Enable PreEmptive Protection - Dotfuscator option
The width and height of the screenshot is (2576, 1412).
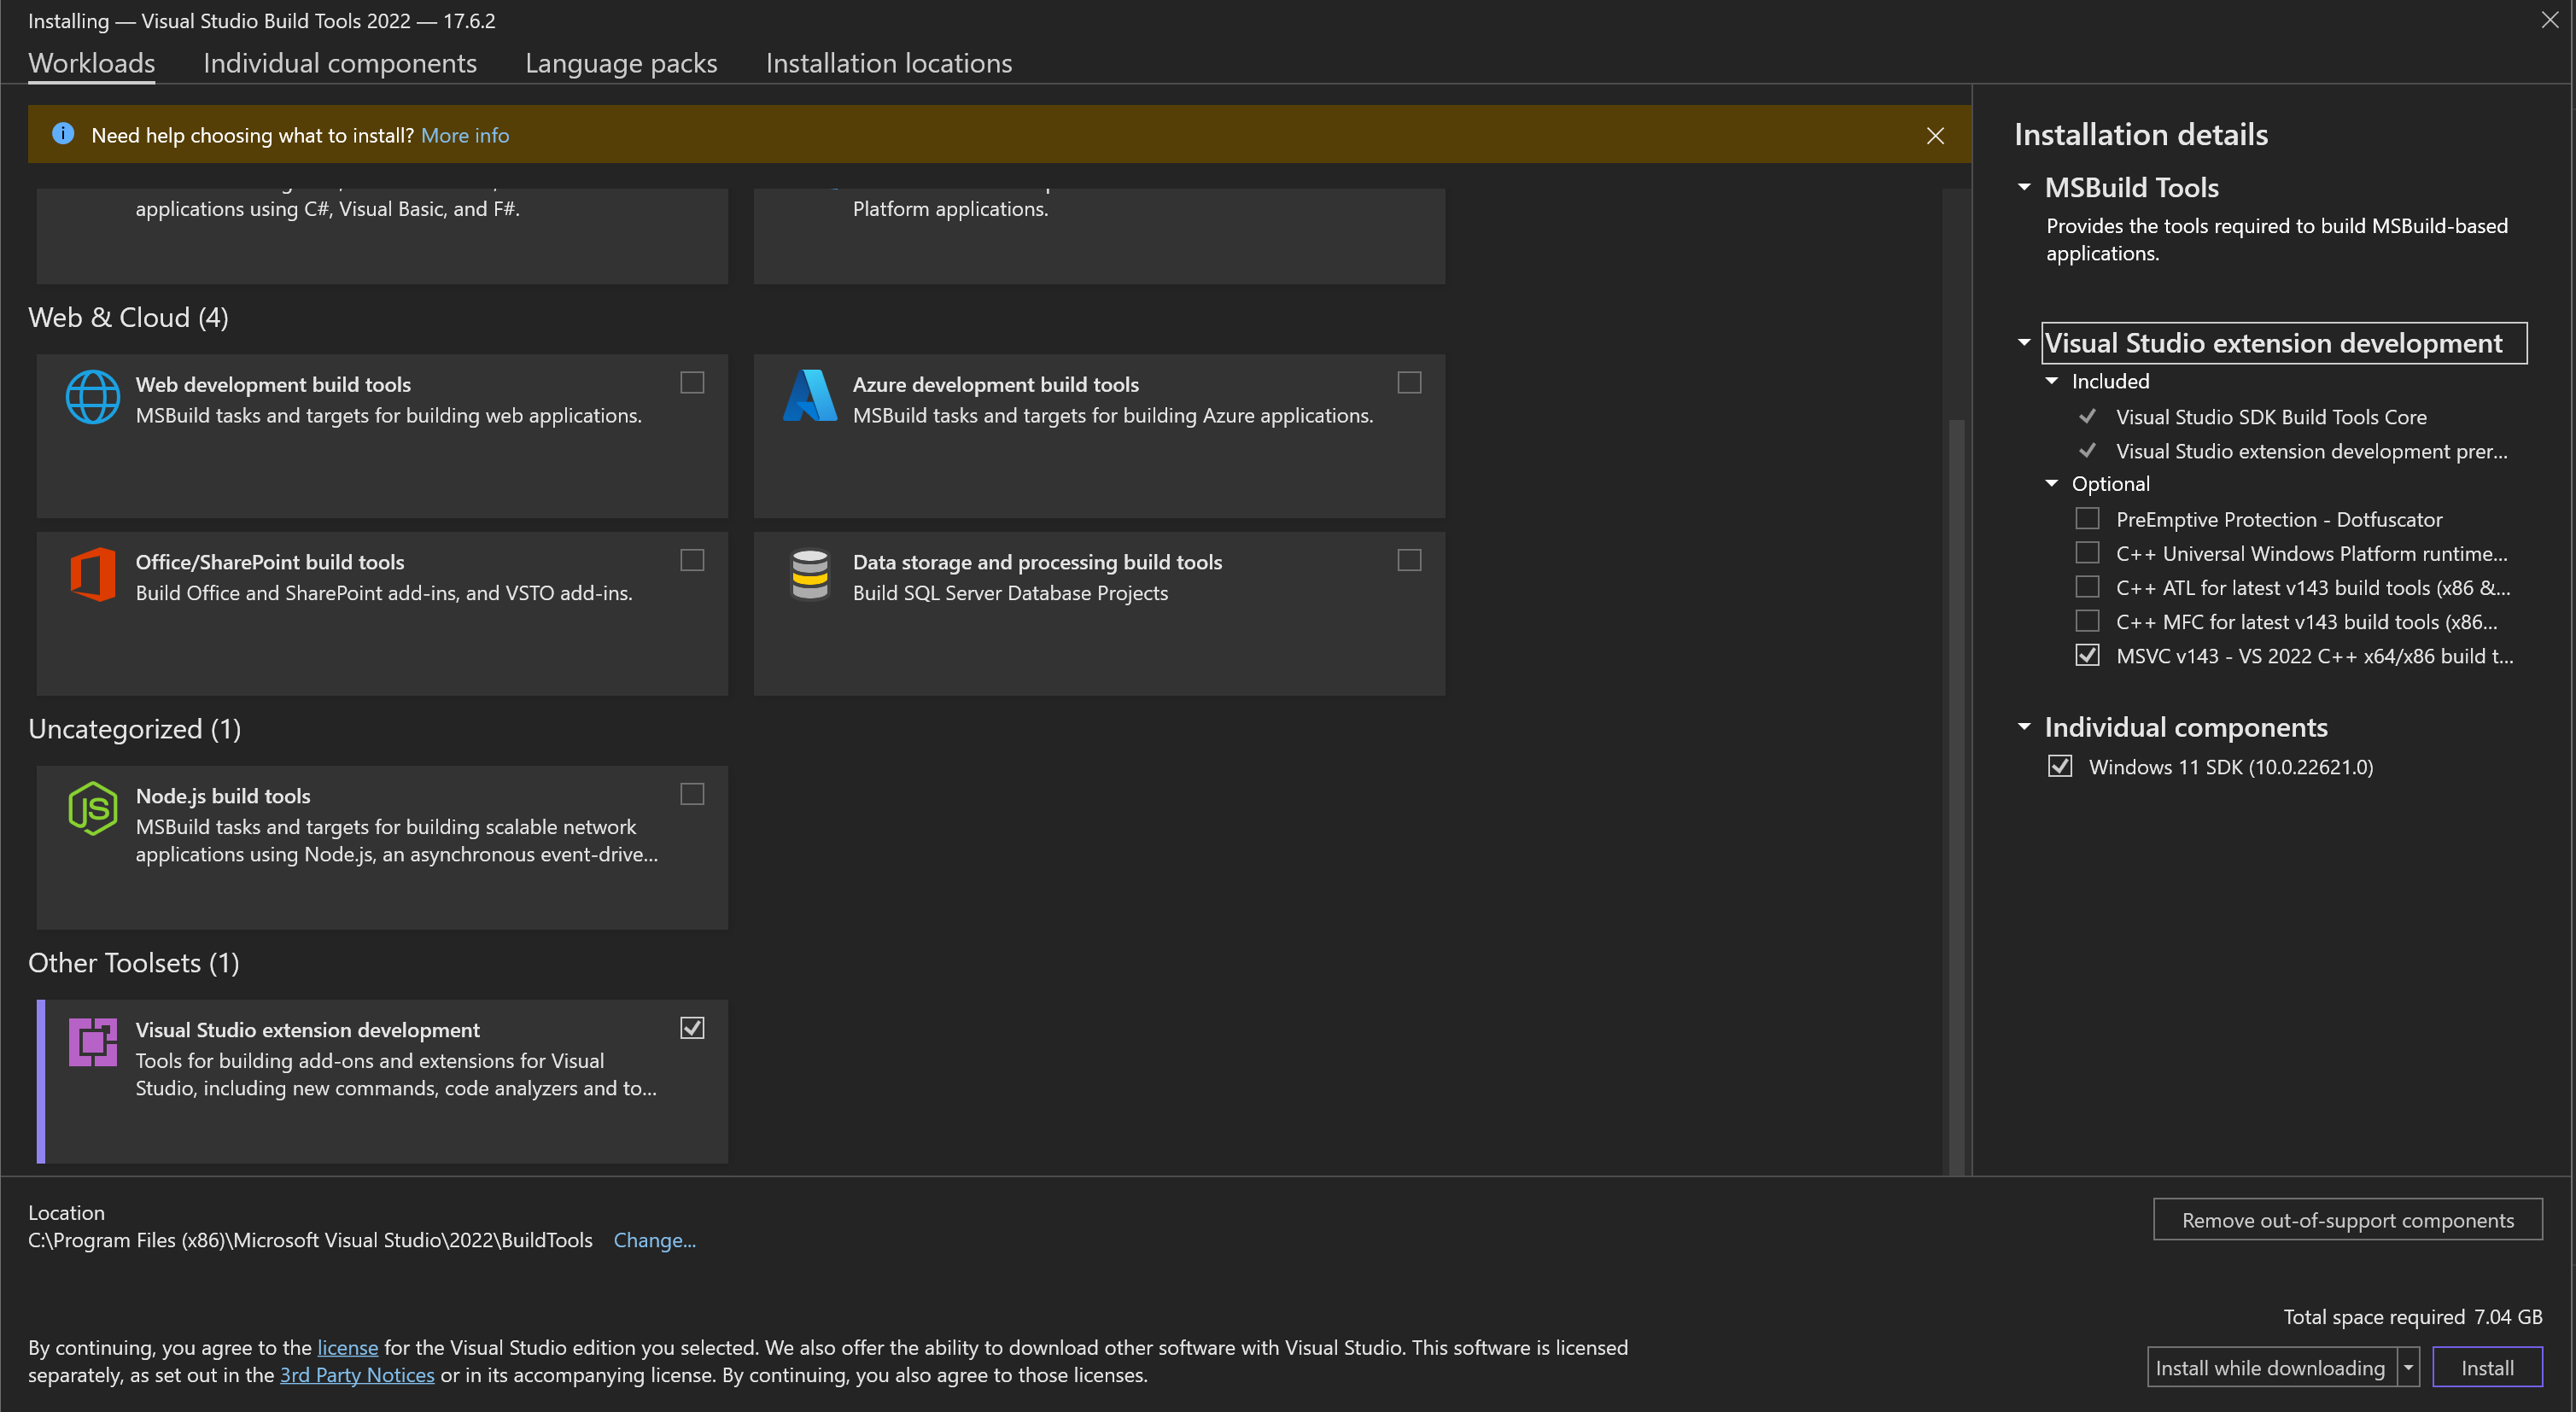(x=2087, y=519)
